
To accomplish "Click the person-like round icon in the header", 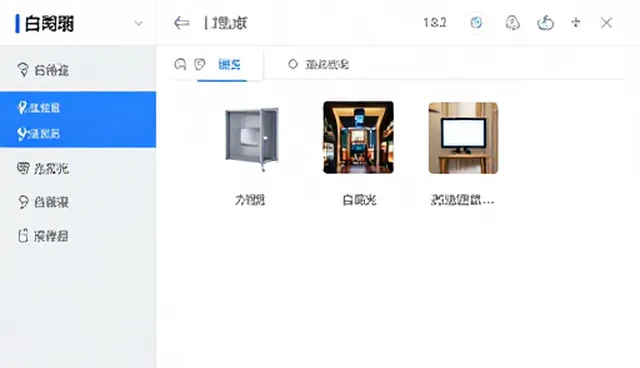I will [x=512, y=23].
